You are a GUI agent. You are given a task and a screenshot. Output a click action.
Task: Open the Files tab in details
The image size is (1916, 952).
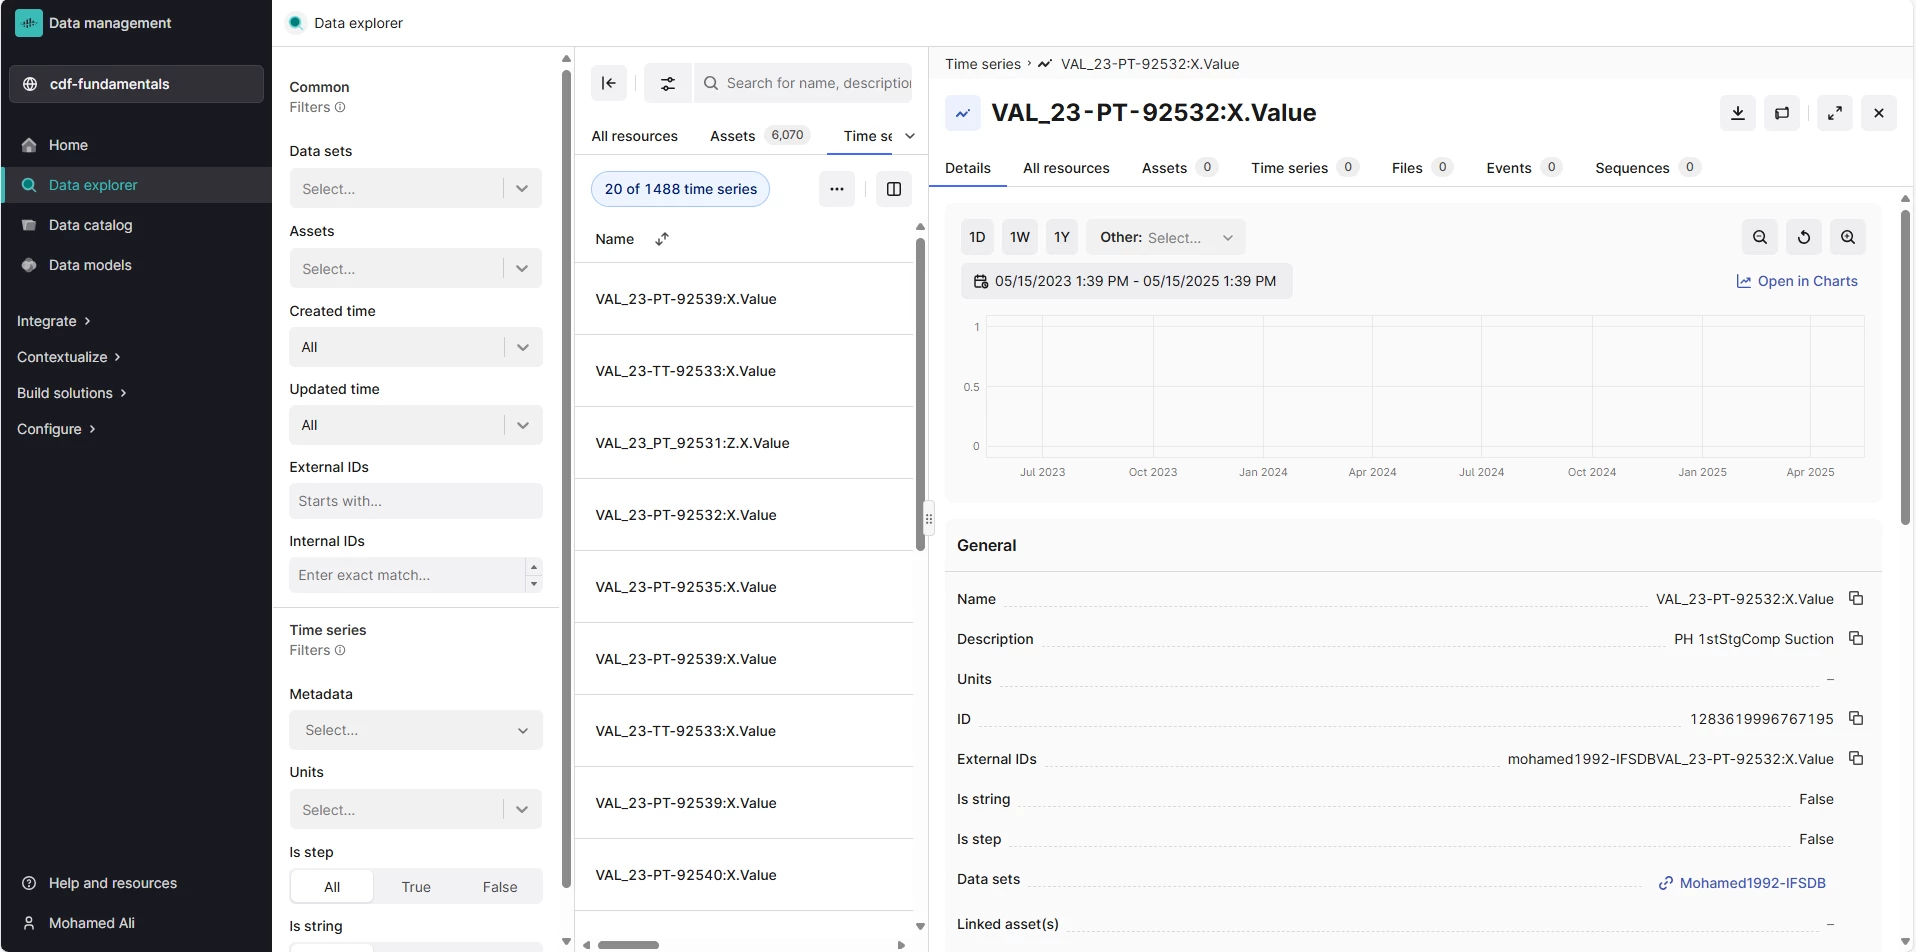tap(1422, 168)
